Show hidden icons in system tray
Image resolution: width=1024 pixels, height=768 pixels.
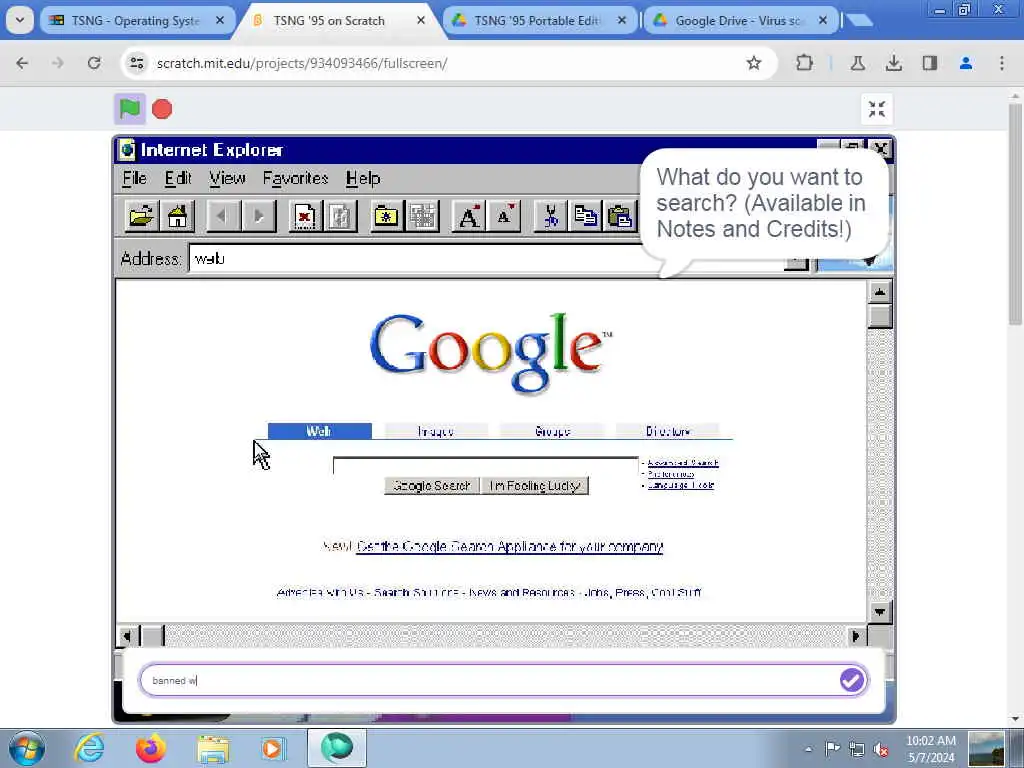(808, 749)
